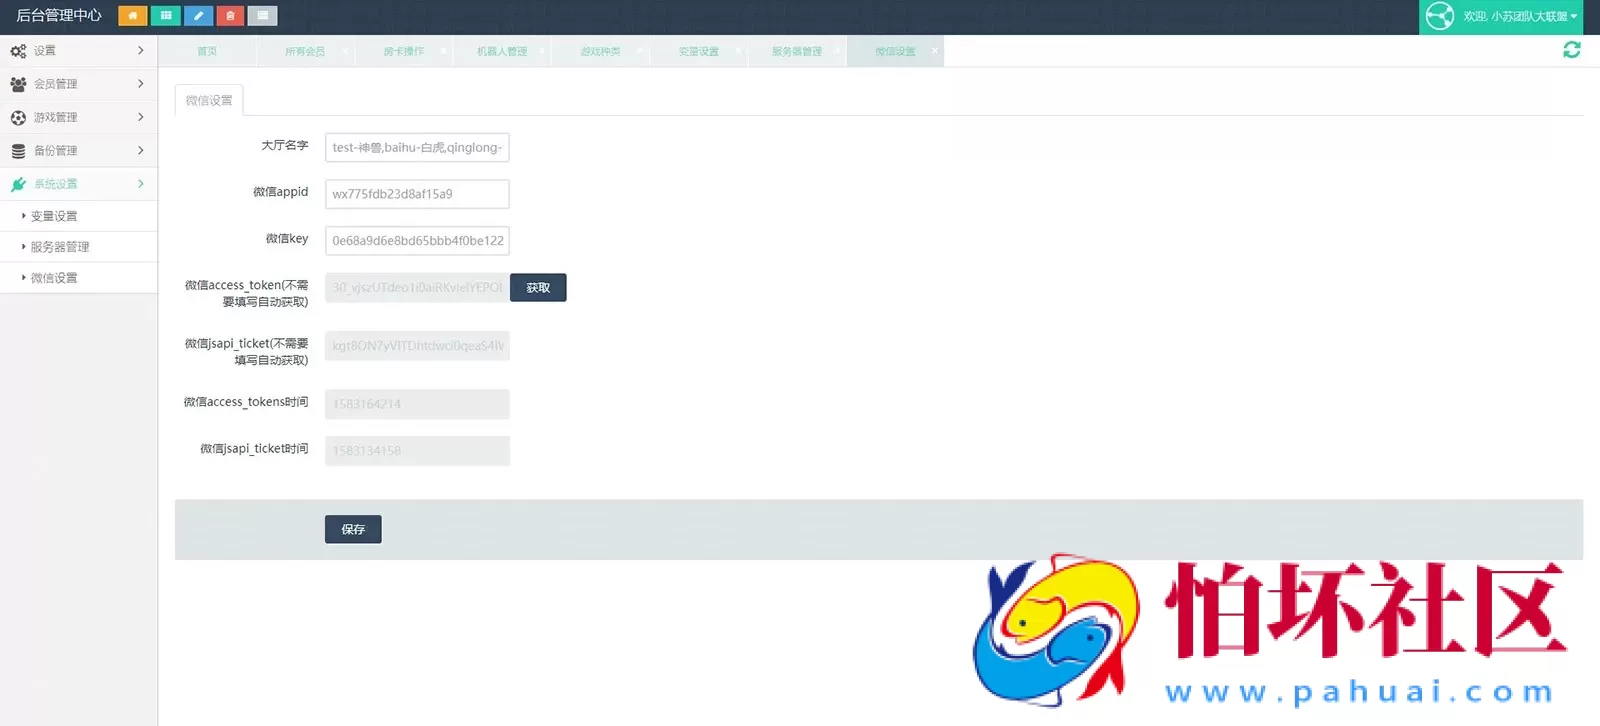This screenshot has height=726, width=1600.
Task: Switch to the 机器人管理 tab
Action: [501, 52]
